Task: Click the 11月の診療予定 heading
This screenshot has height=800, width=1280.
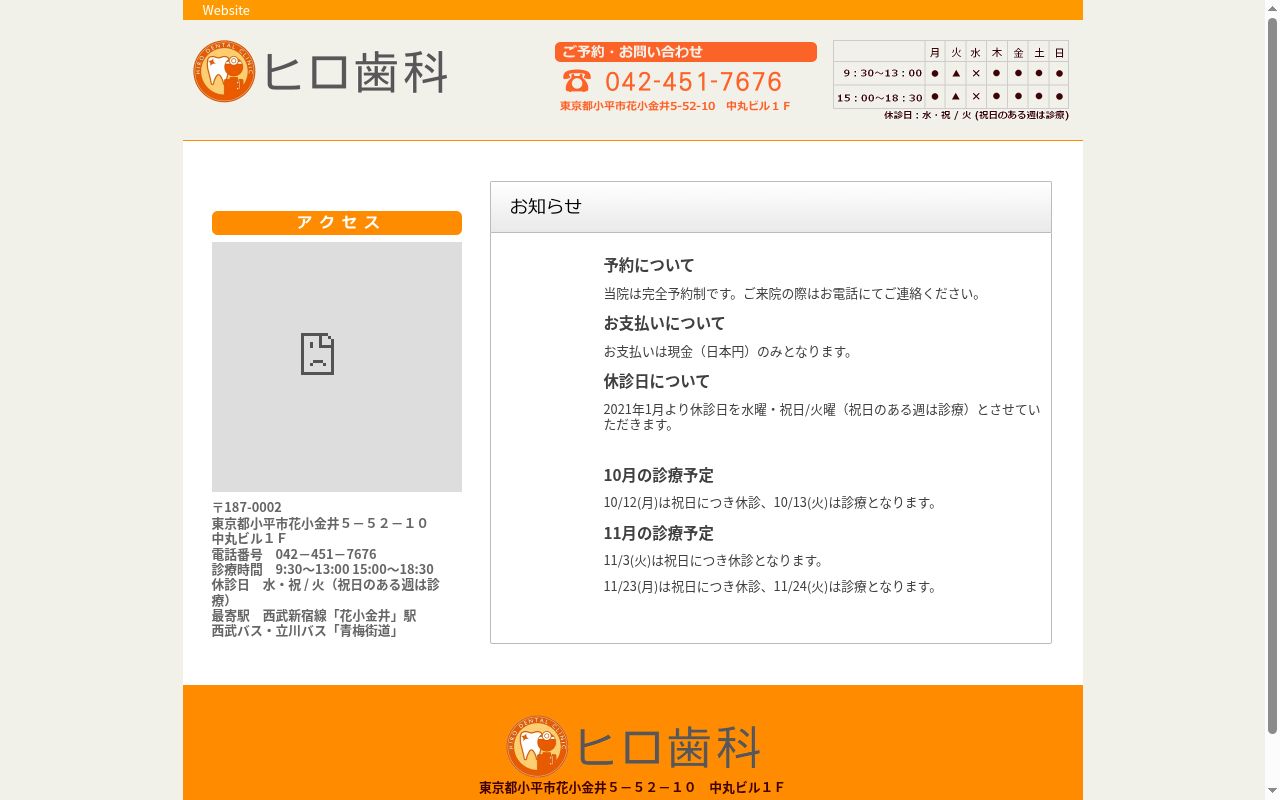Action: 658,534
